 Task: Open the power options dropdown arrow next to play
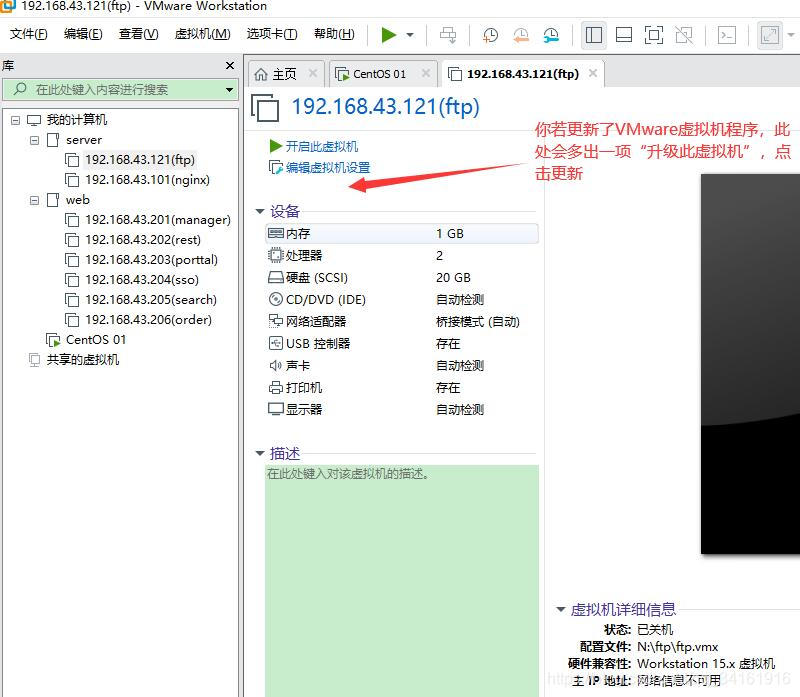pyautogui.click(x=410, y=35)
